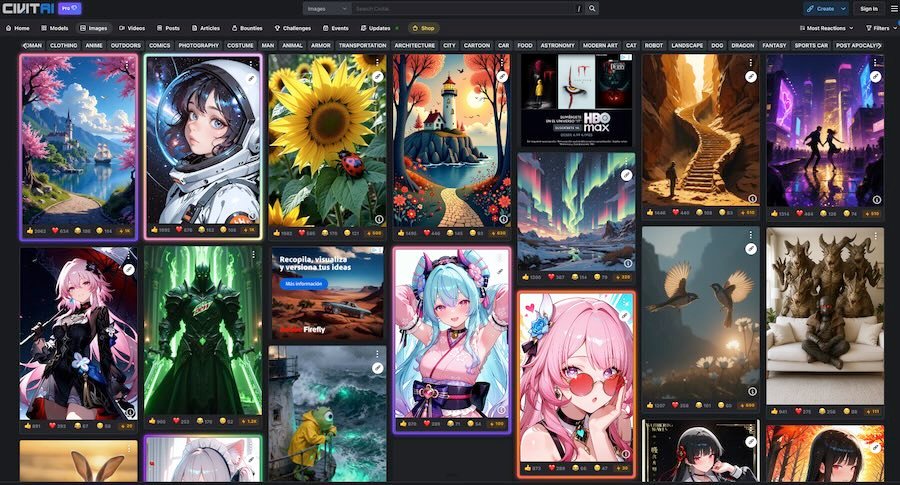Select the ARCHITECTURE tag chip
This screenshot has height=485, width=900.
coord(414,45)
